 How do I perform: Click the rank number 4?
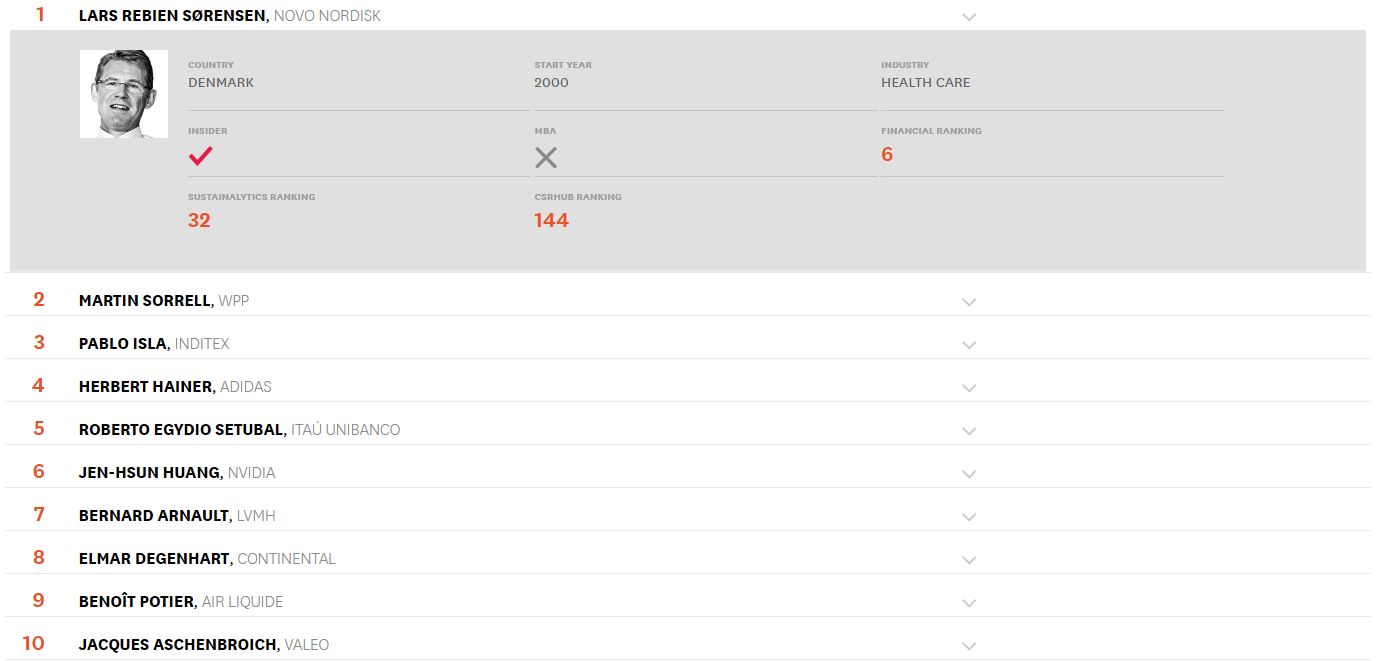(x=39, y=385)
